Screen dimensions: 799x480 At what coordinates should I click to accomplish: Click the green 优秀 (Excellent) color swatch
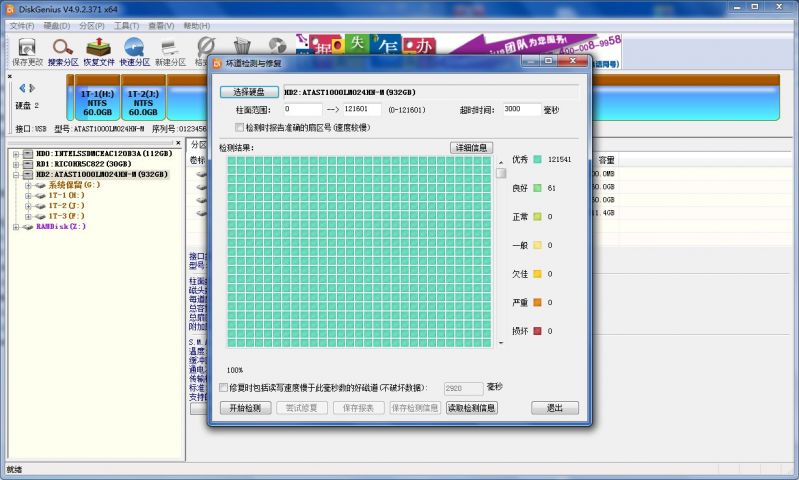point(537,160)
